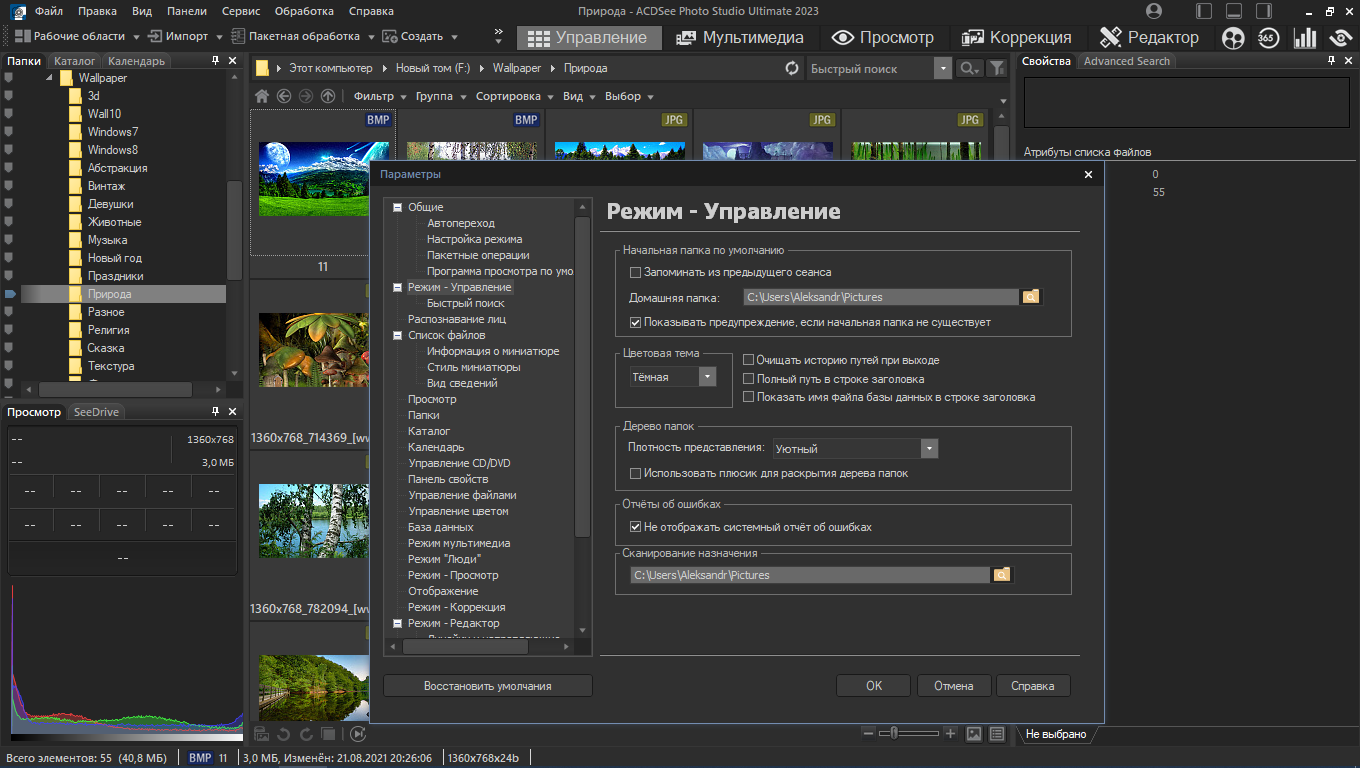
Task: Open the quick search history dropdown arrow
Action: point(942,68)
